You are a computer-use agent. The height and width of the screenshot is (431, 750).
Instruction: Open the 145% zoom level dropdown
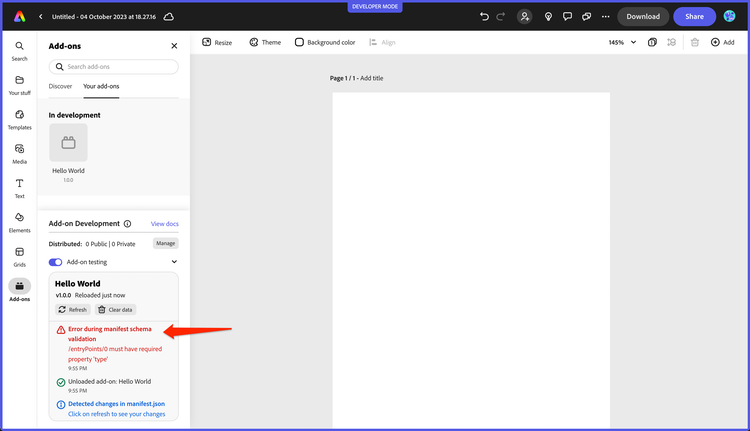tap(622, 42)
